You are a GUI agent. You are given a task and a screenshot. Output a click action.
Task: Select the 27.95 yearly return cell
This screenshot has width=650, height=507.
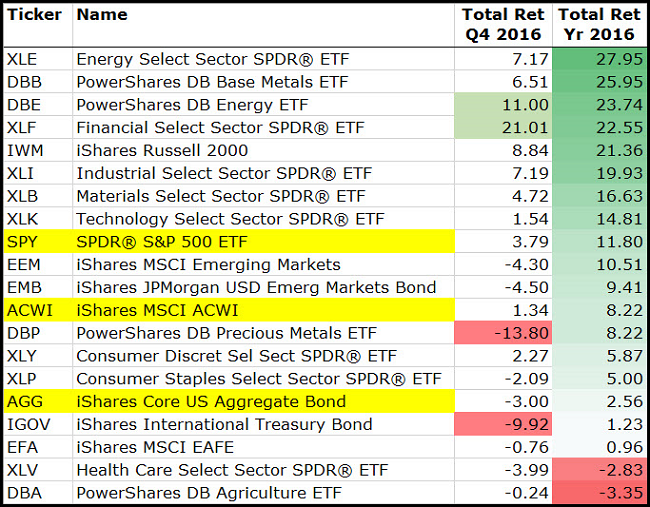pos(598,59)
